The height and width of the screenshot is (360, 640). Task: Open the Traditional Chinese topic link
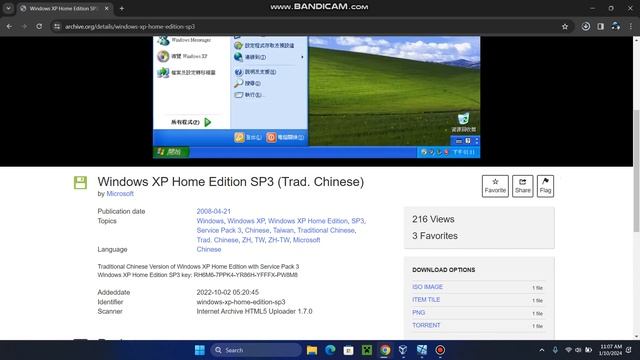(326, 230)
